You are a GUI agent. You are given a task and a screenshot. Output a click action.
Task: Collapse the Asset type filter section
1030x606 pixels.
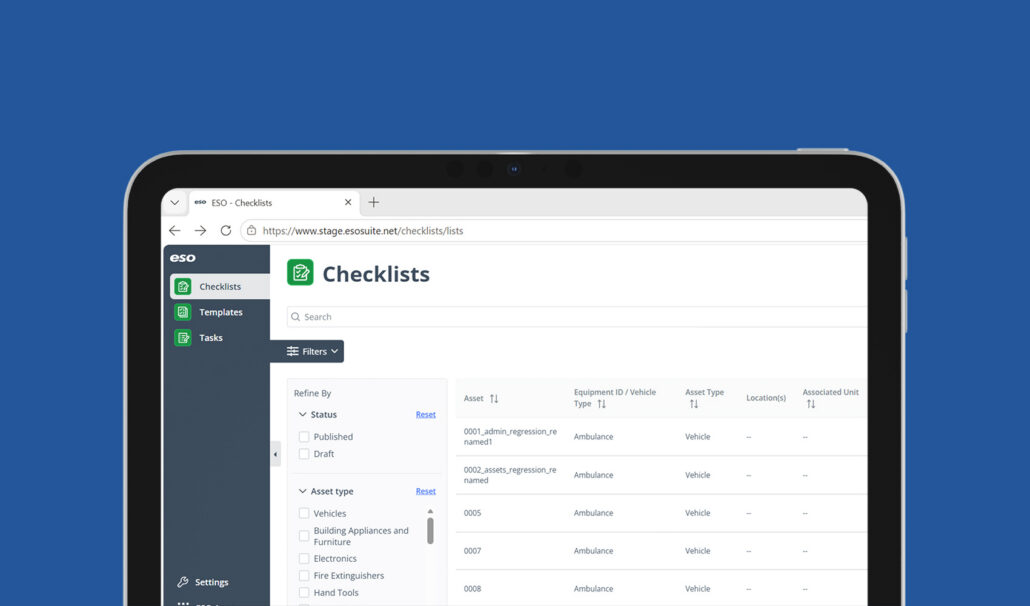tap(302, 491)
